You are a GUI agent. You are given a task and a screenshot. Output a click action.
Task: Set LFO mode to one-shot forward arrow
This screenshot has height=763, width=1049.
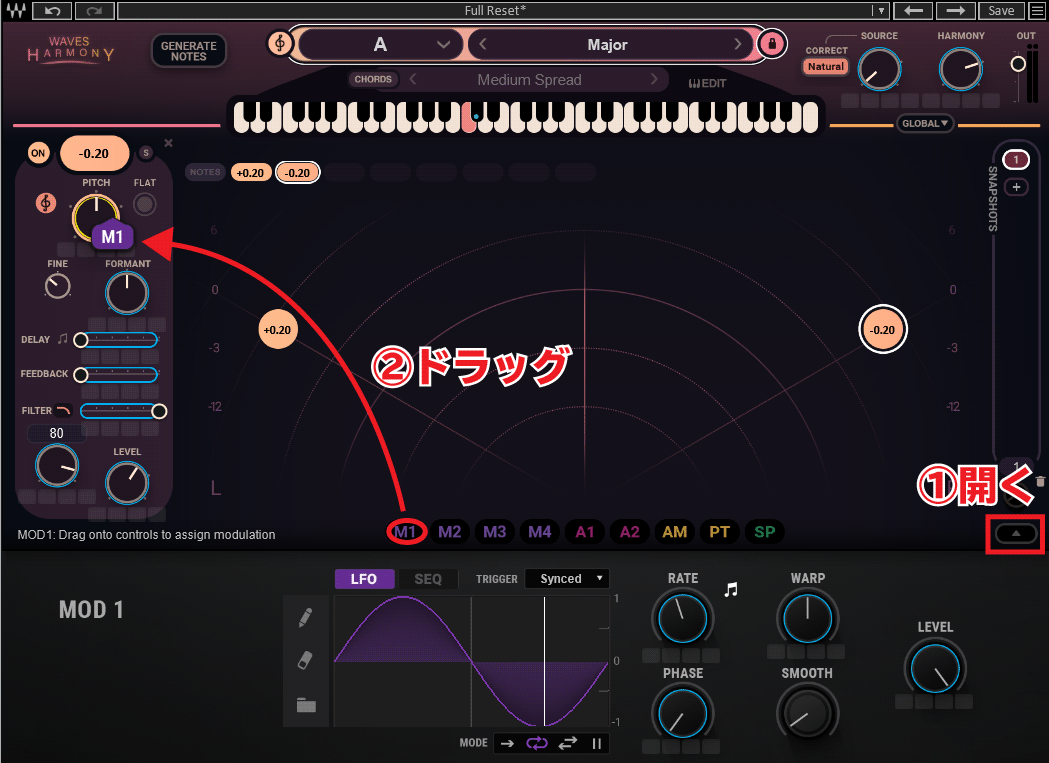(507, 744)
